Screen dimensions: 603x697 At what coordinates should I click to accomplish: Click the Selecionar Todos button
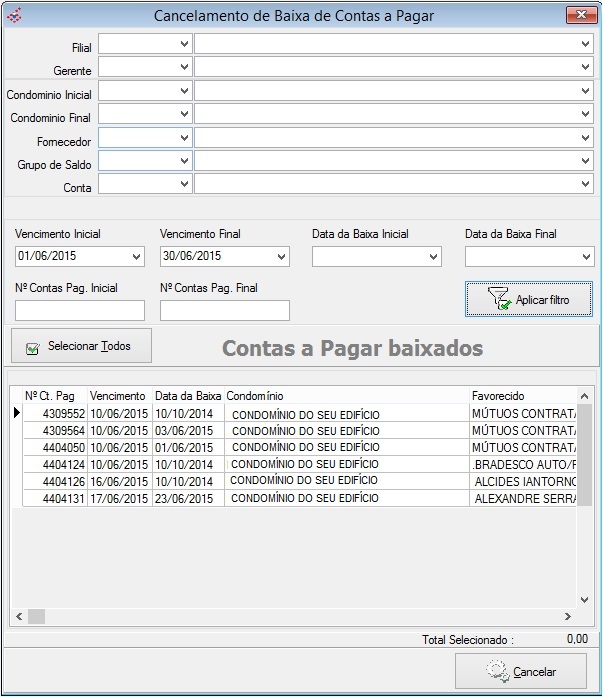click(x=80, y=346)
